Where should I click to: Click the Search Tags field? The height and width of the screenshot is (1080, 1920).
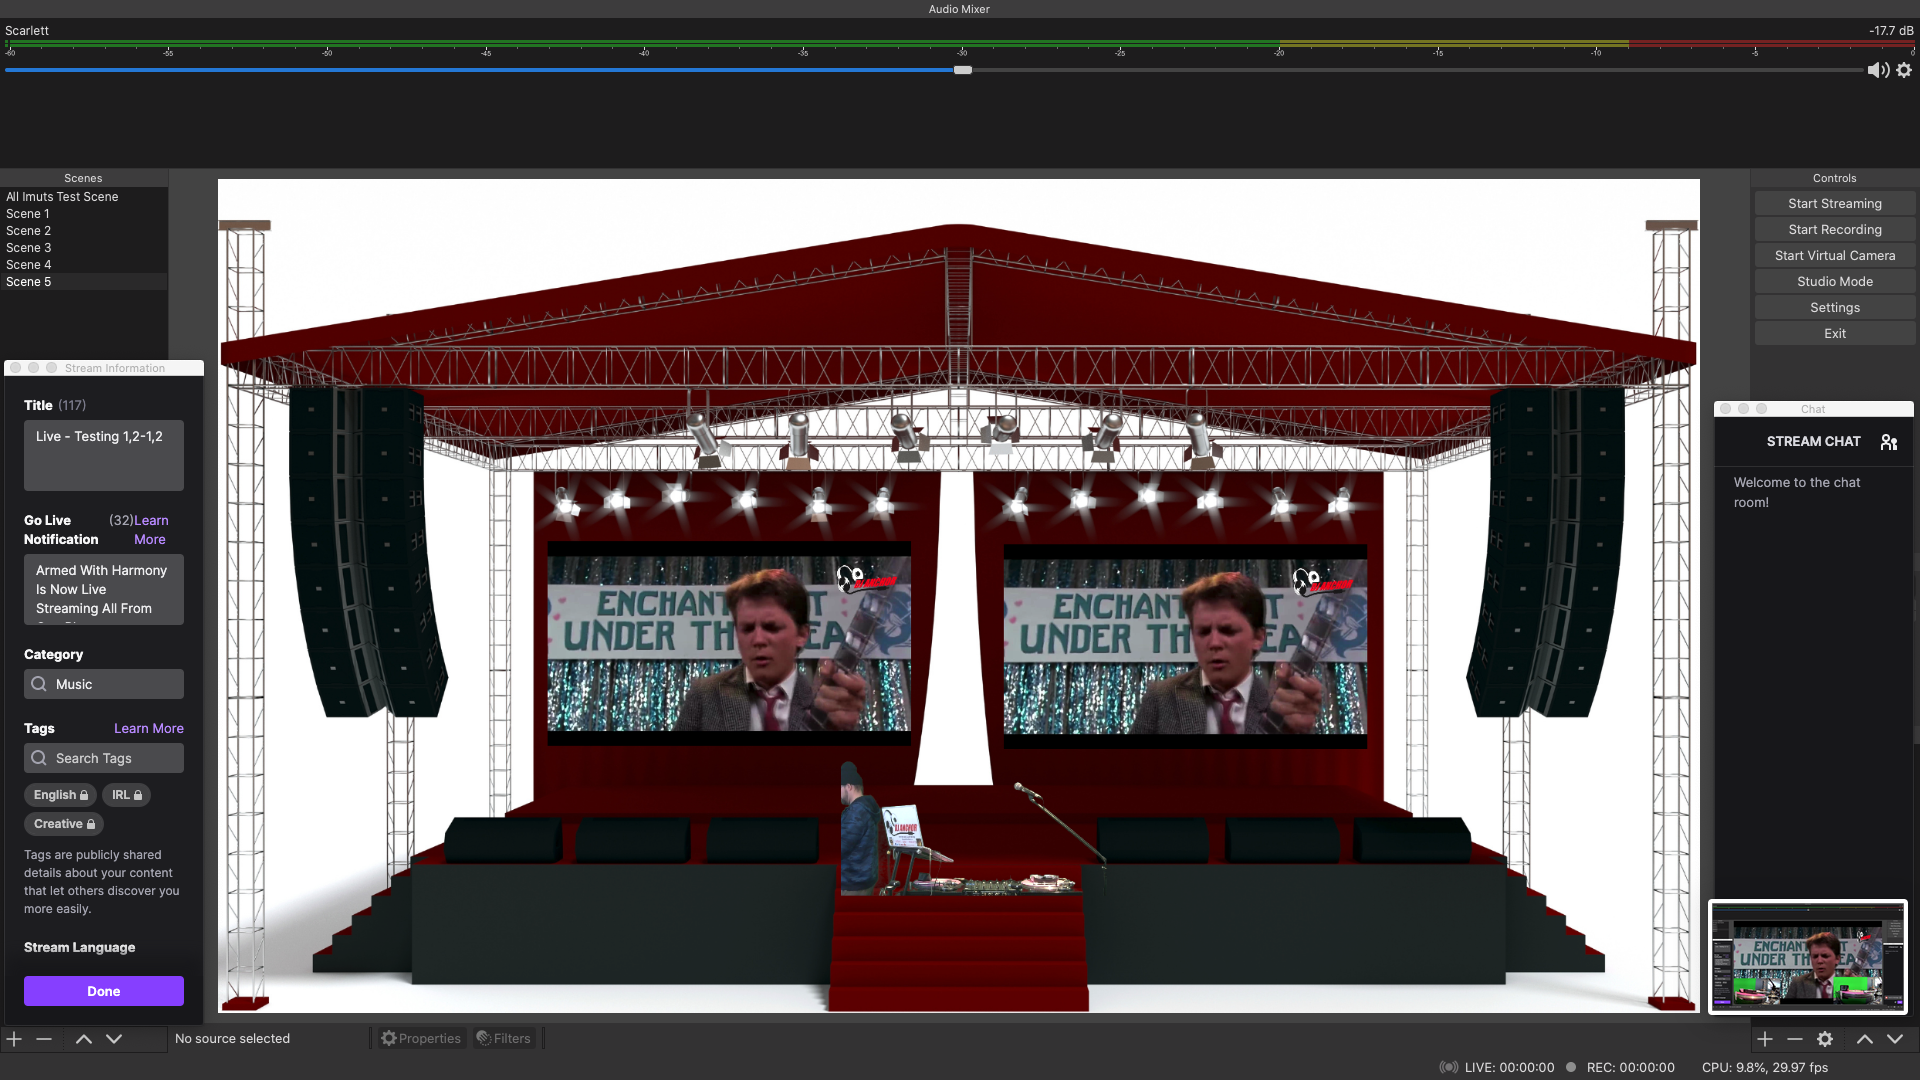(104, 758)
